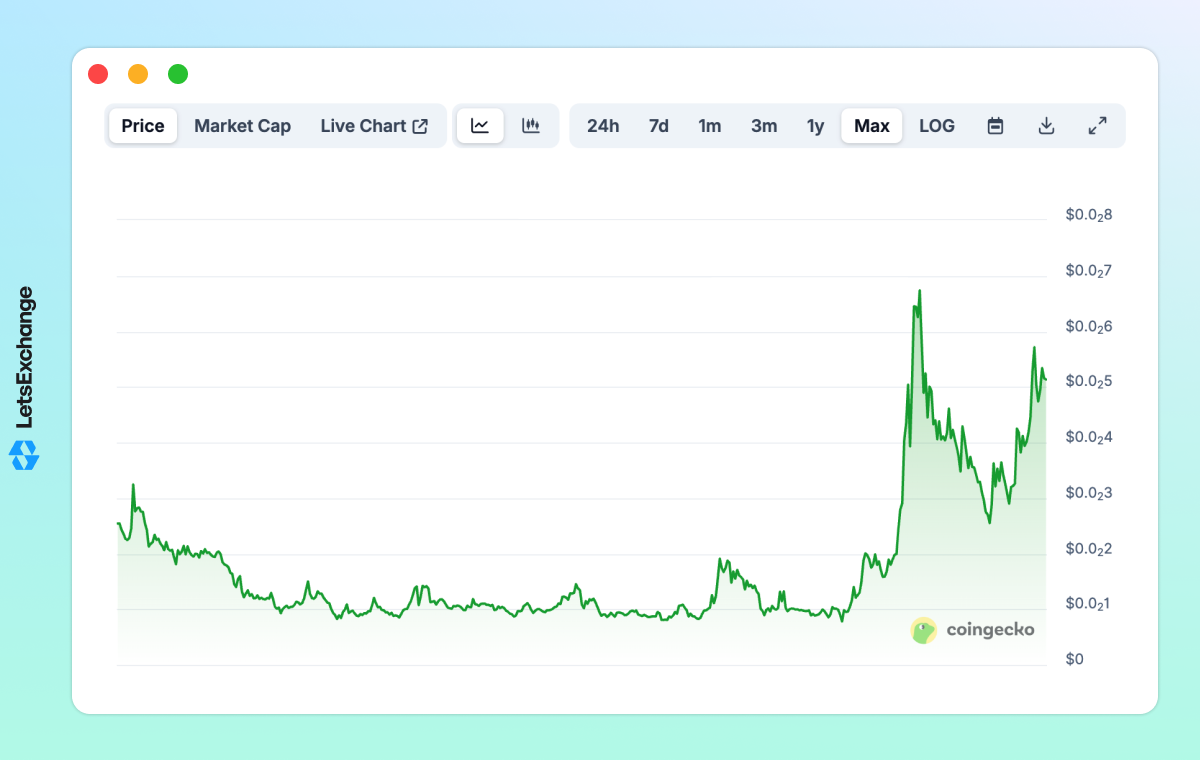Open the calendar date range picker
1200x760 pixels.
[995, 126]
